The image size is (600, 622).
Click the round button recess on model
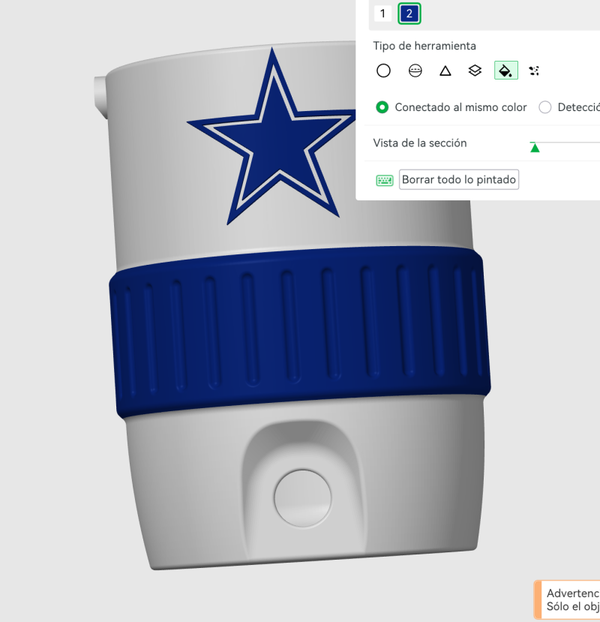coord(303,498)
